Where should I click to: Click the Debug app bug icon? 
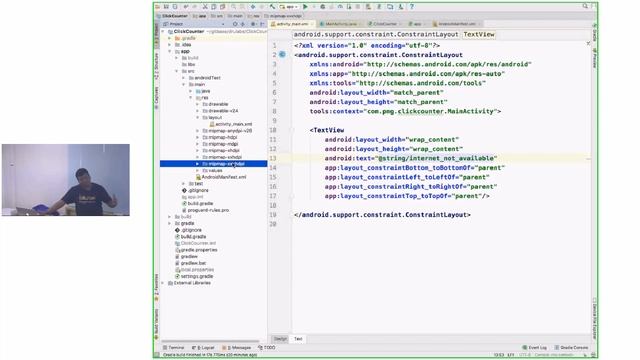(322, 7)
